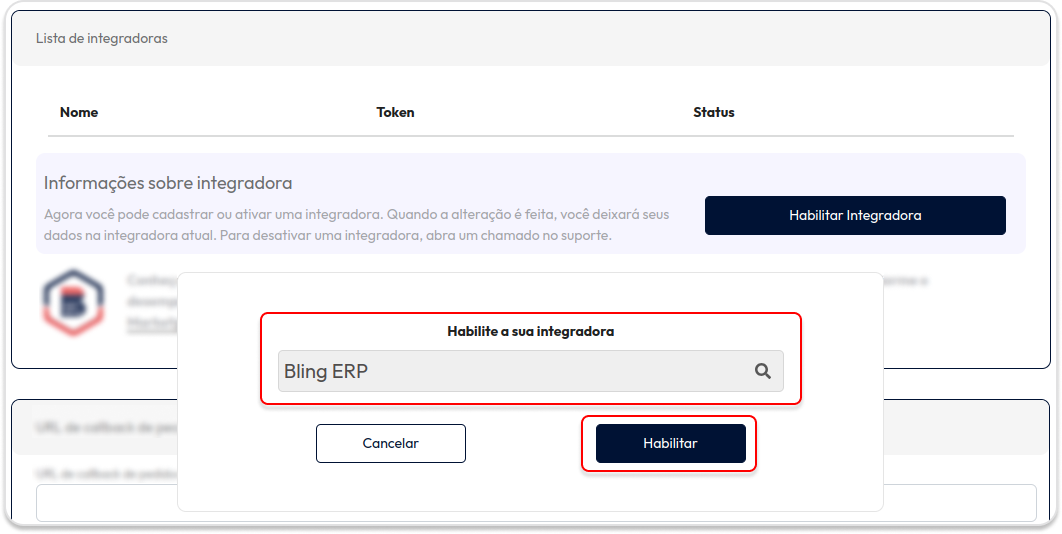
Task: Sort by the Token column header
Action: tap(396, 112)
